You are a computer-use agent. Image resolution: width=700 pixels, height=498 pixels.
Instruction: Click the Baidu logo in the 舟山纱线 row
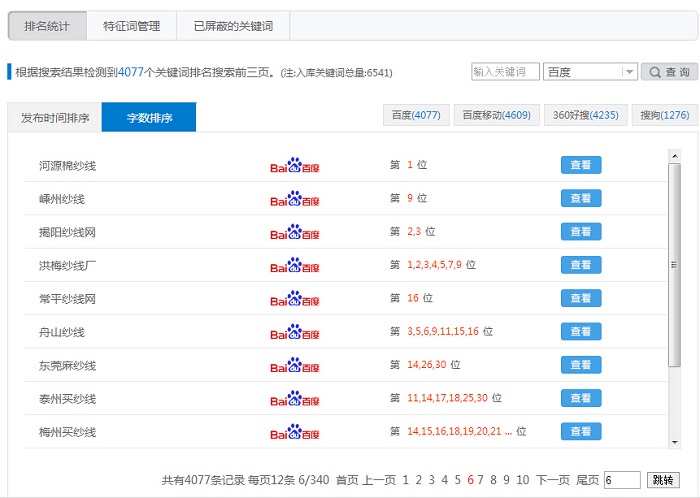point(294,331)
